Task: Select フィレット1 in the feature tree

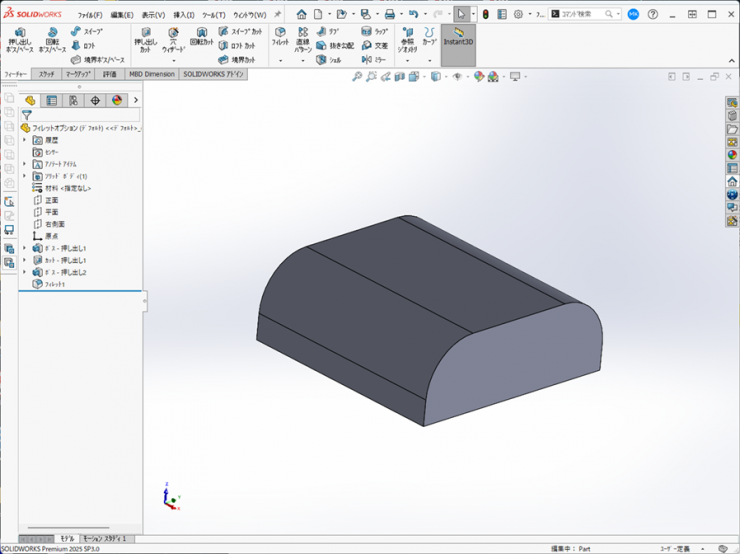Action: click(53, 284)
